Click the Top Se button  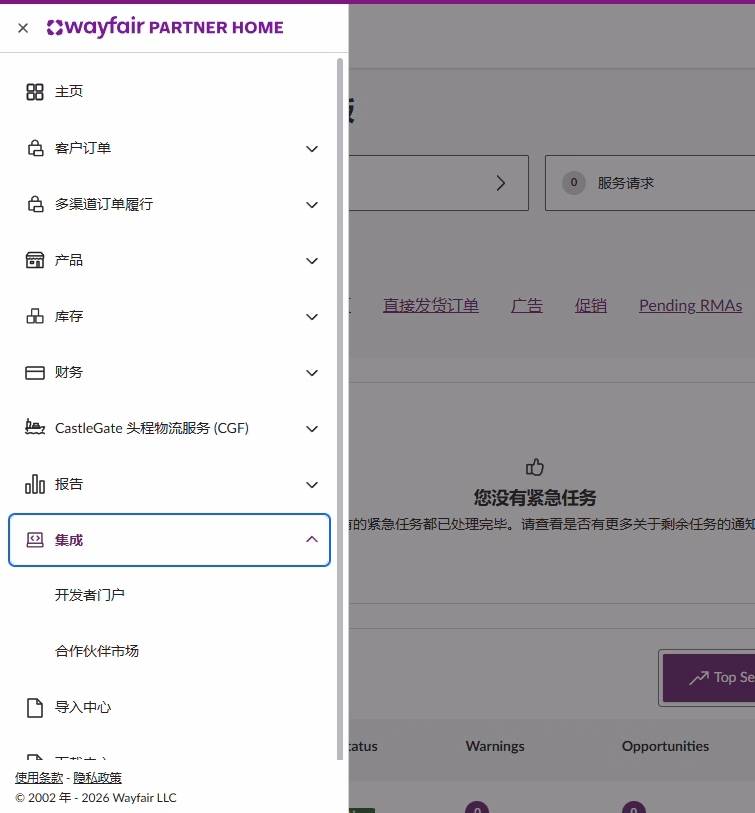pyautogui.click(x=709, y=678)
